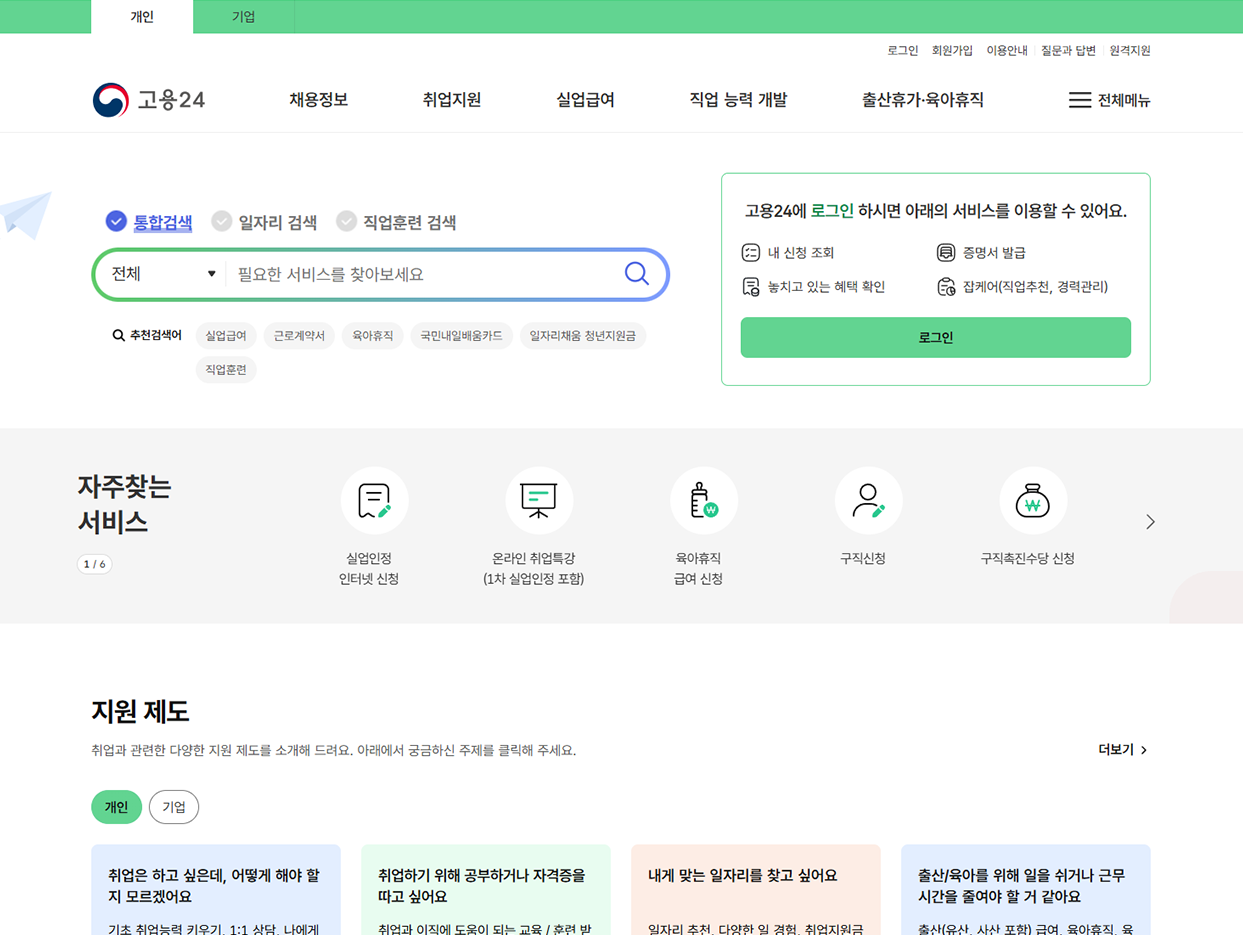
Task: Show next page of 자주찾는 서비스
Action: pyautogui.click(x=1150, y=522)
